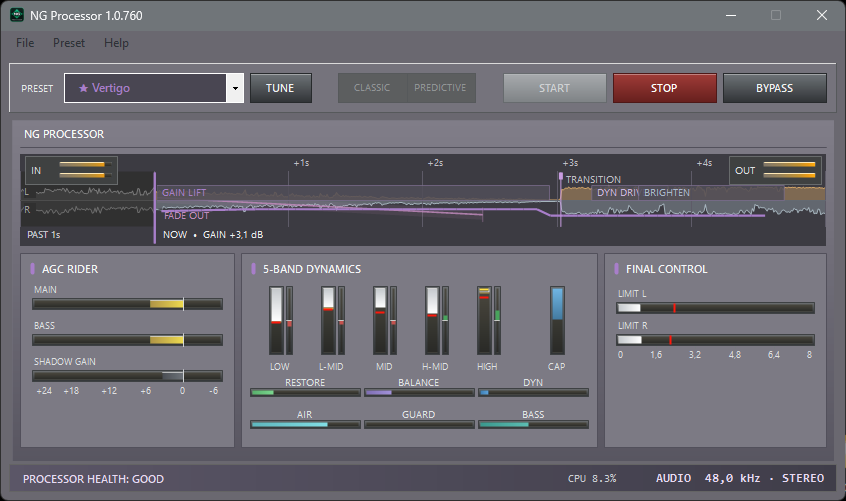Click the blue CAP meter
This screenshot has height=501, width=846.
point(557,320)
